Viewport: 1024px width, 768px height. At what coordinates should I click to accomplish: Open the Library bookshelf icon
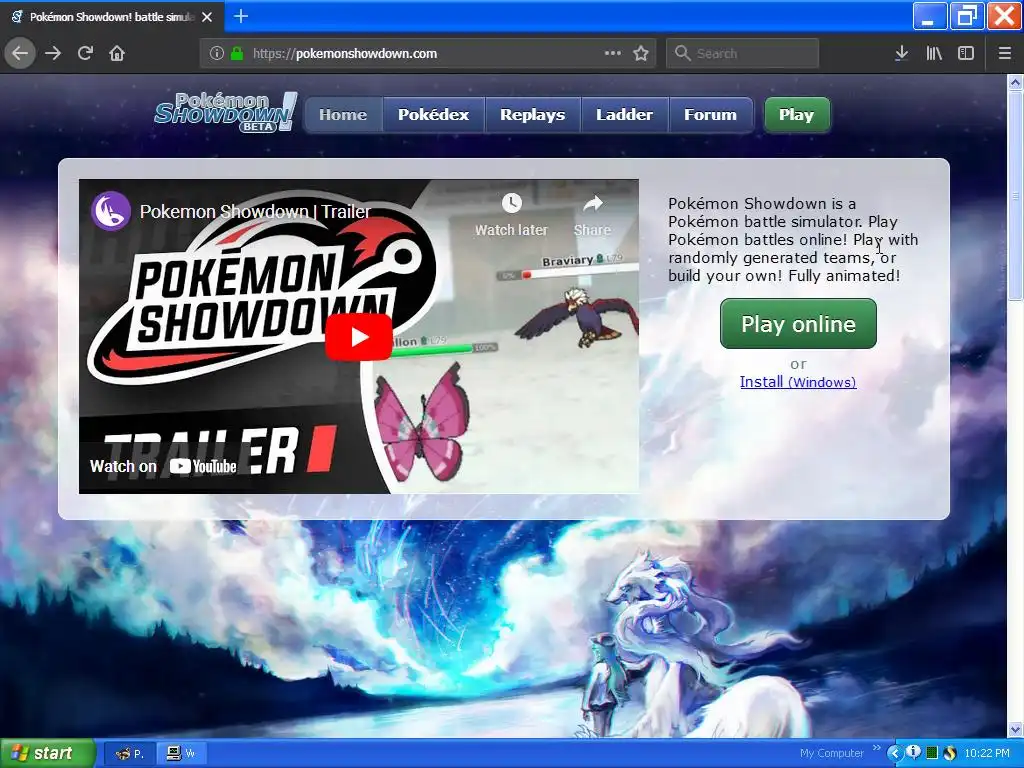click(x=934, y=53)
